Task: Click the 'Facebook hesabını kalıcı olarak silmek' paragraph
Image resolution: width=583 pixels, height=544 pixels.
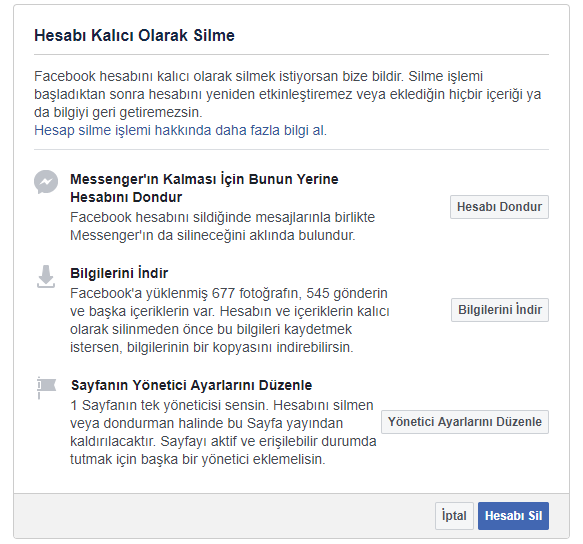Action: (x=287, y=94)
